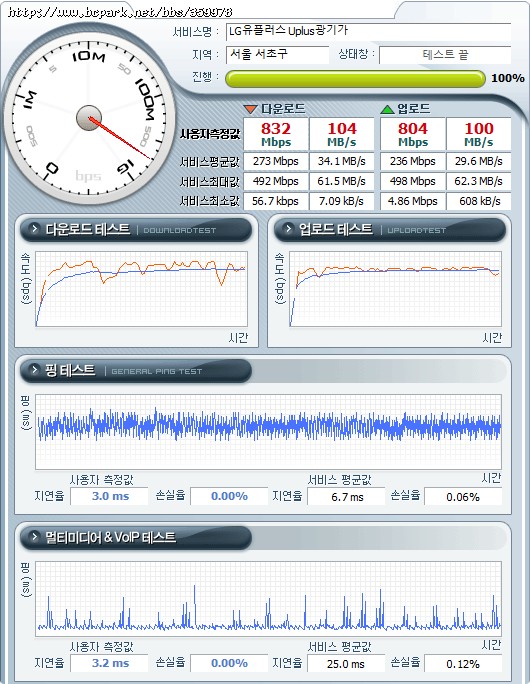Click the 서비스최대값 row label

(x=210, y=181)
